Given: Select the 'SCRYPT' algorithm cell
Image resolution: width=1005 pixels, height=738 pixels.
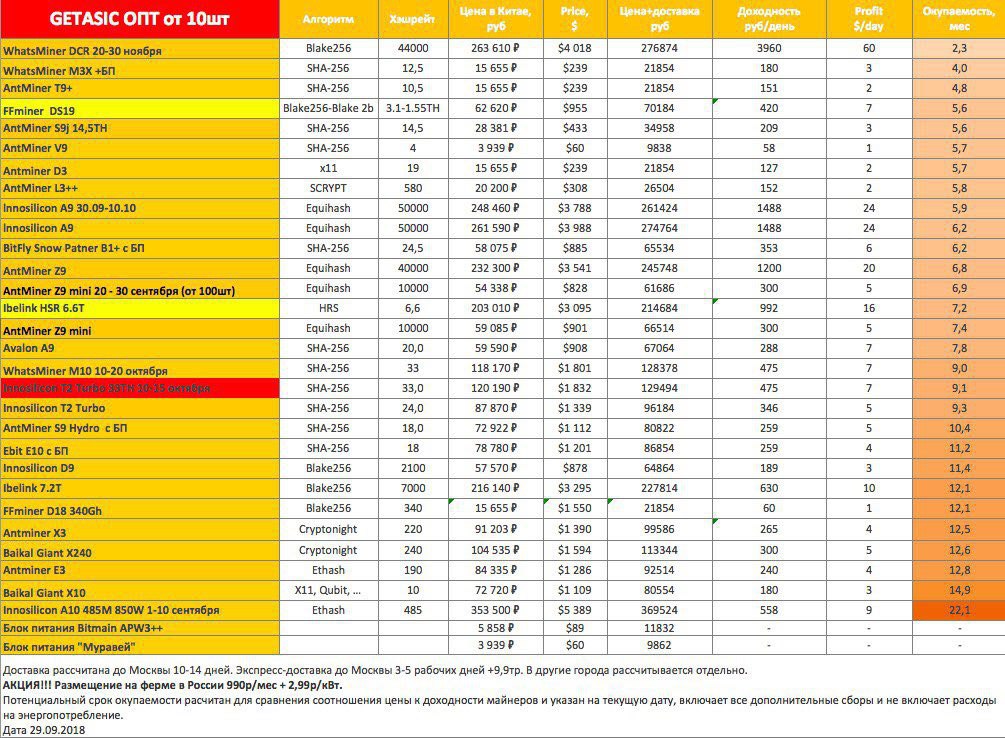Looking at the screenshot, I should tap(328, 189).
